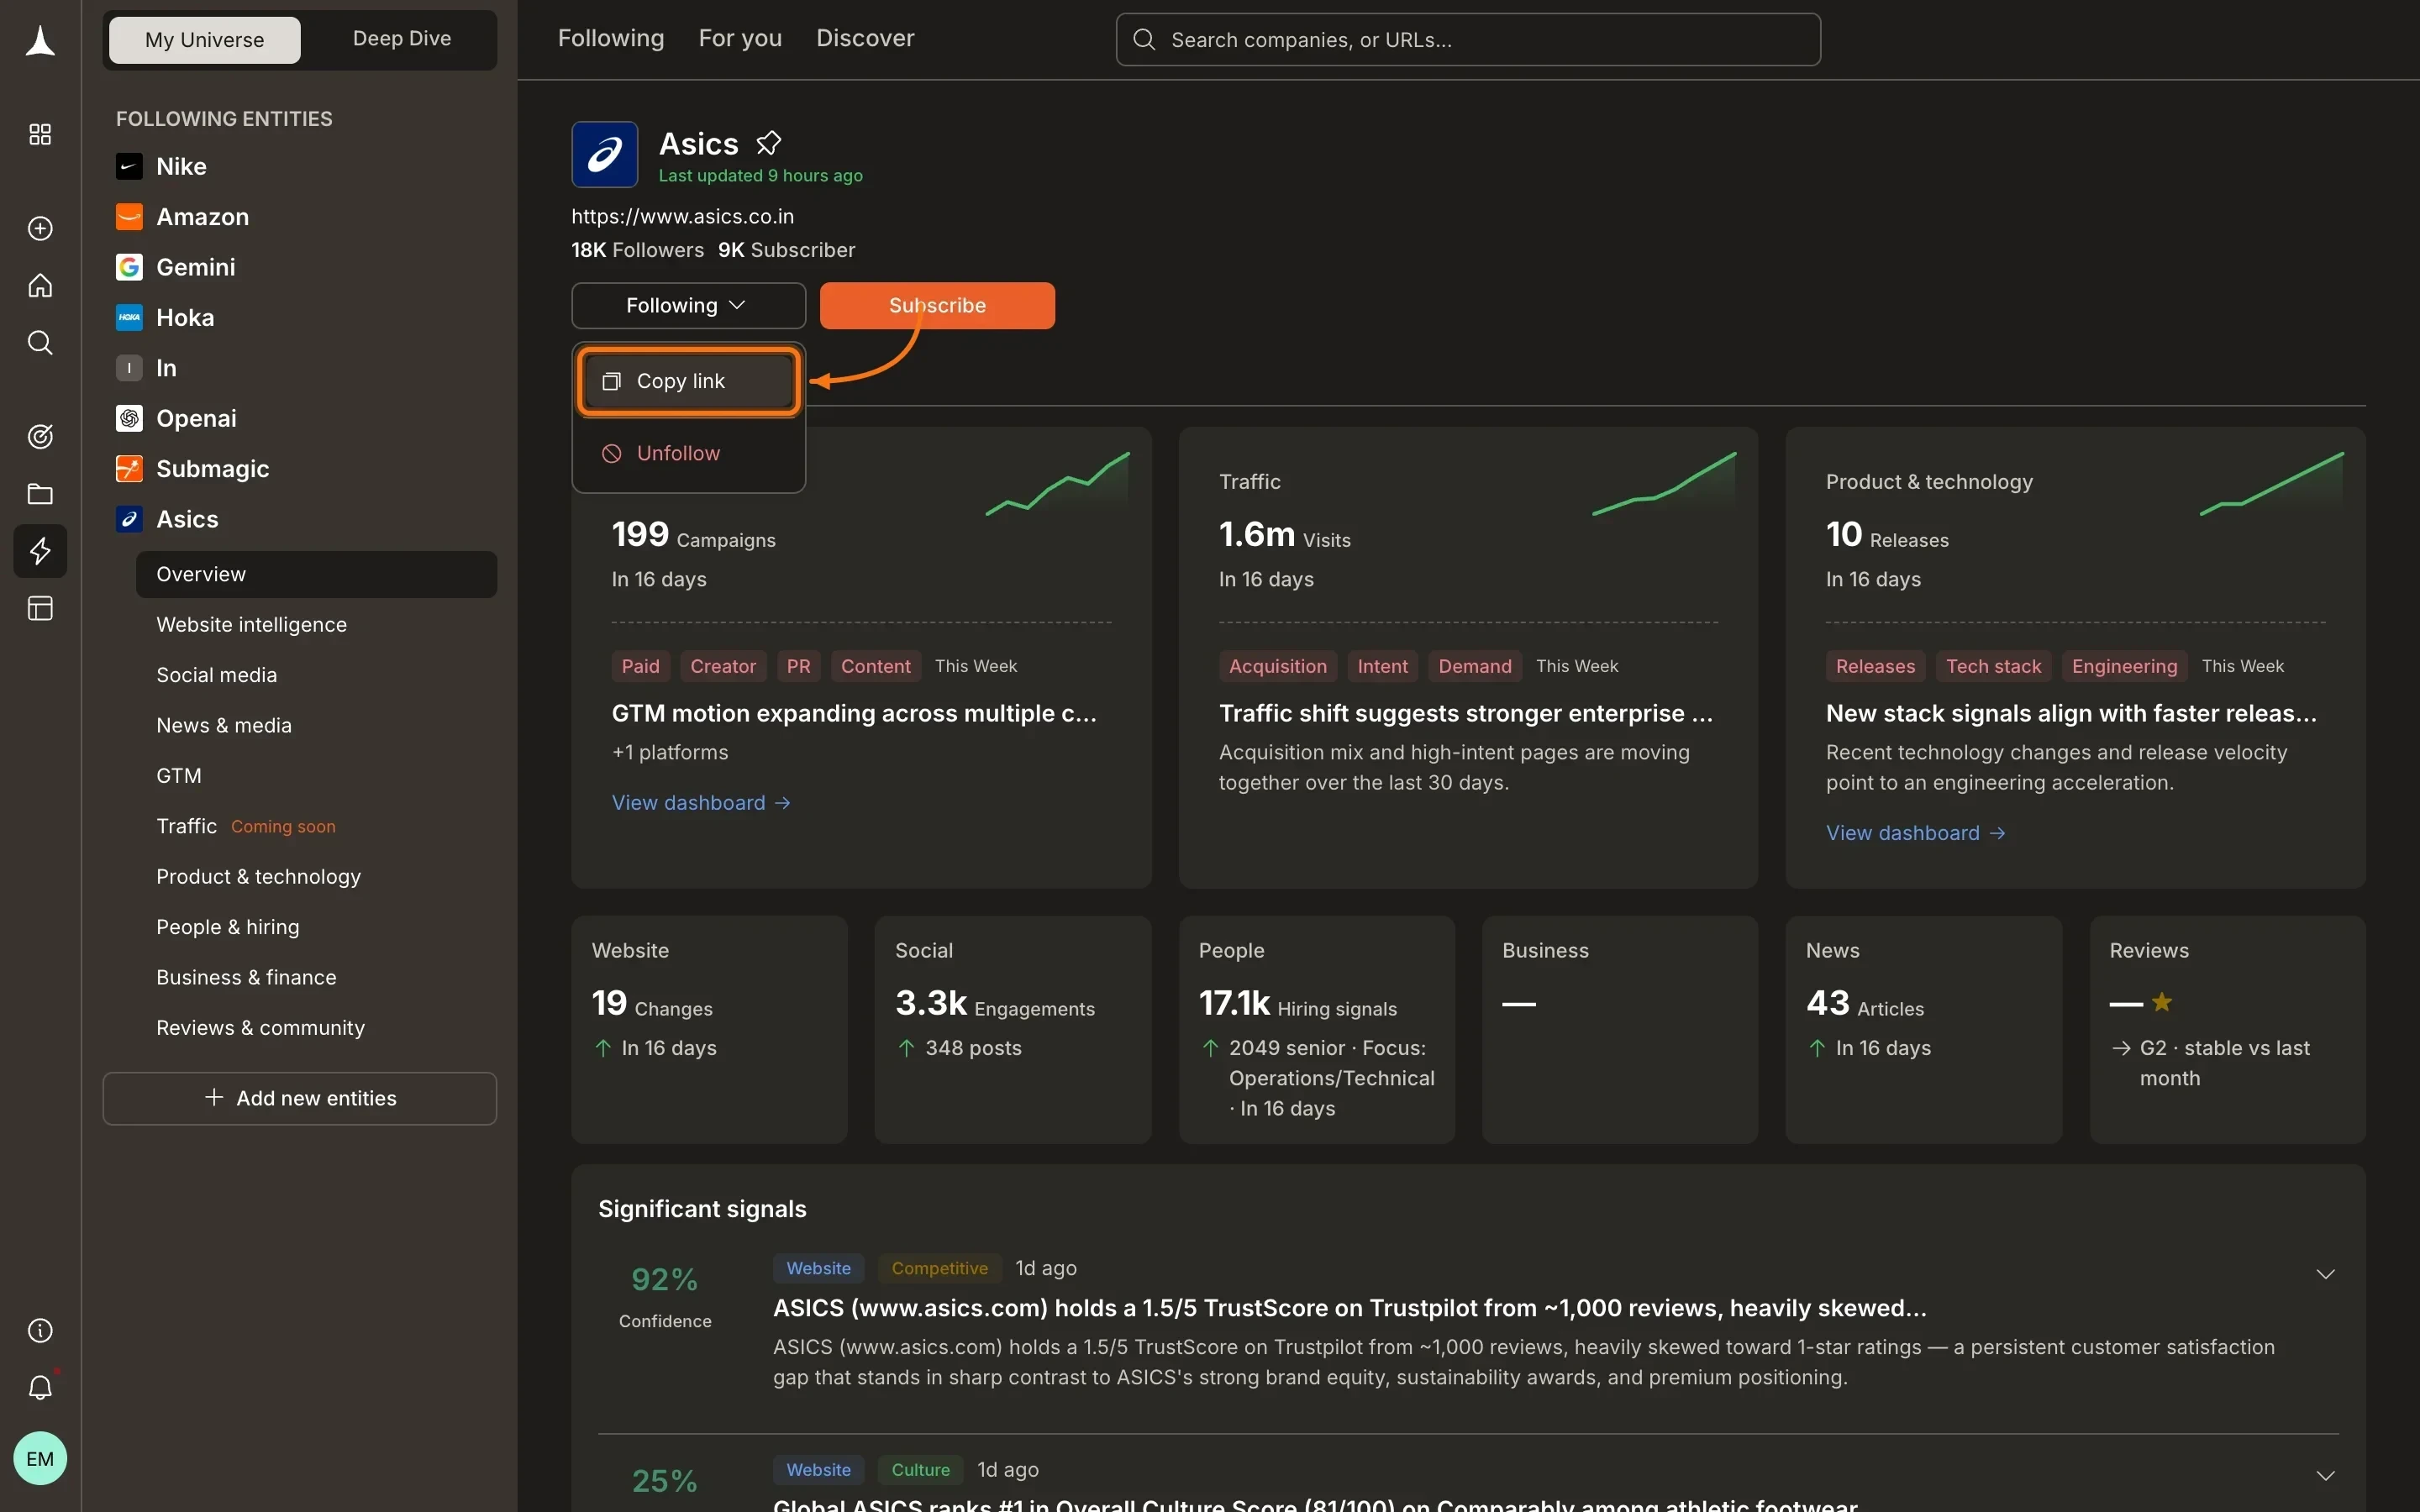The width and height of the screenshot is (2420, 1512).
Task: Open Business & finance section
Action: (x=246, y=977)
